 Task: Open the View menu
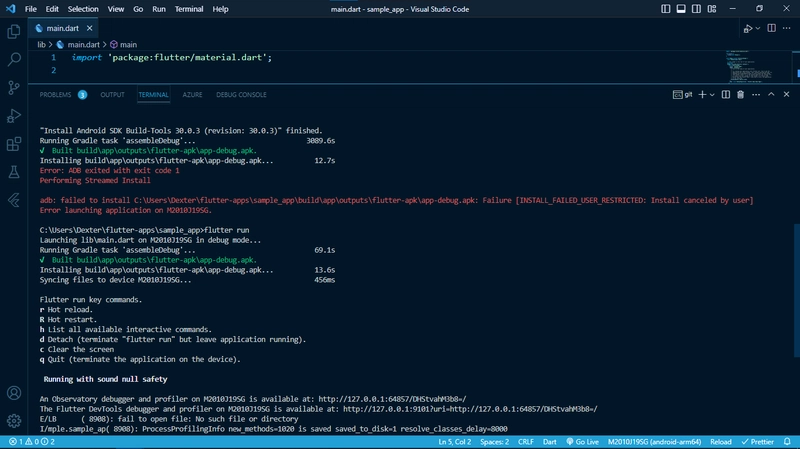115,9
